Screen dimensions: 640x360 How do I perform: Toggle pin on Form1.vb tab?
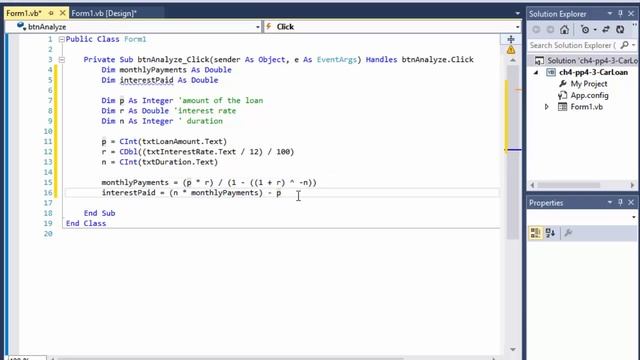(51, 13)
